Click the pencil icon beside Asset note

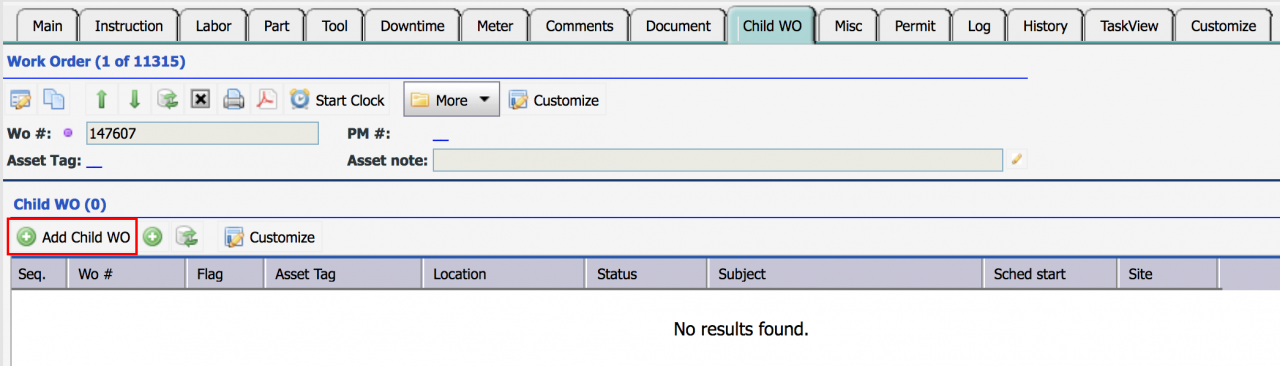[x=1017, y=159]
